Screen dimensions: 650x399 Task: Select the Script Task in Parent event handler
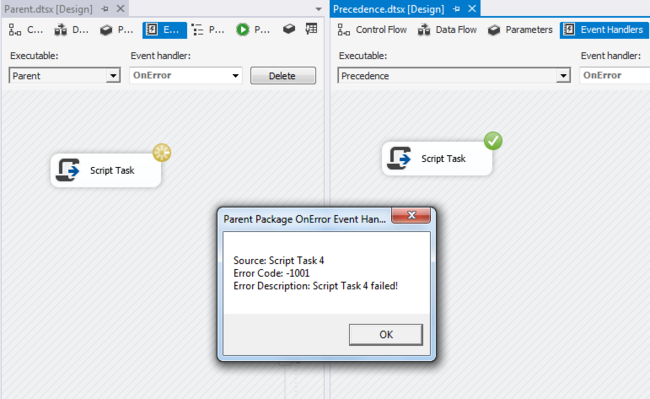(x=106, y=170)
